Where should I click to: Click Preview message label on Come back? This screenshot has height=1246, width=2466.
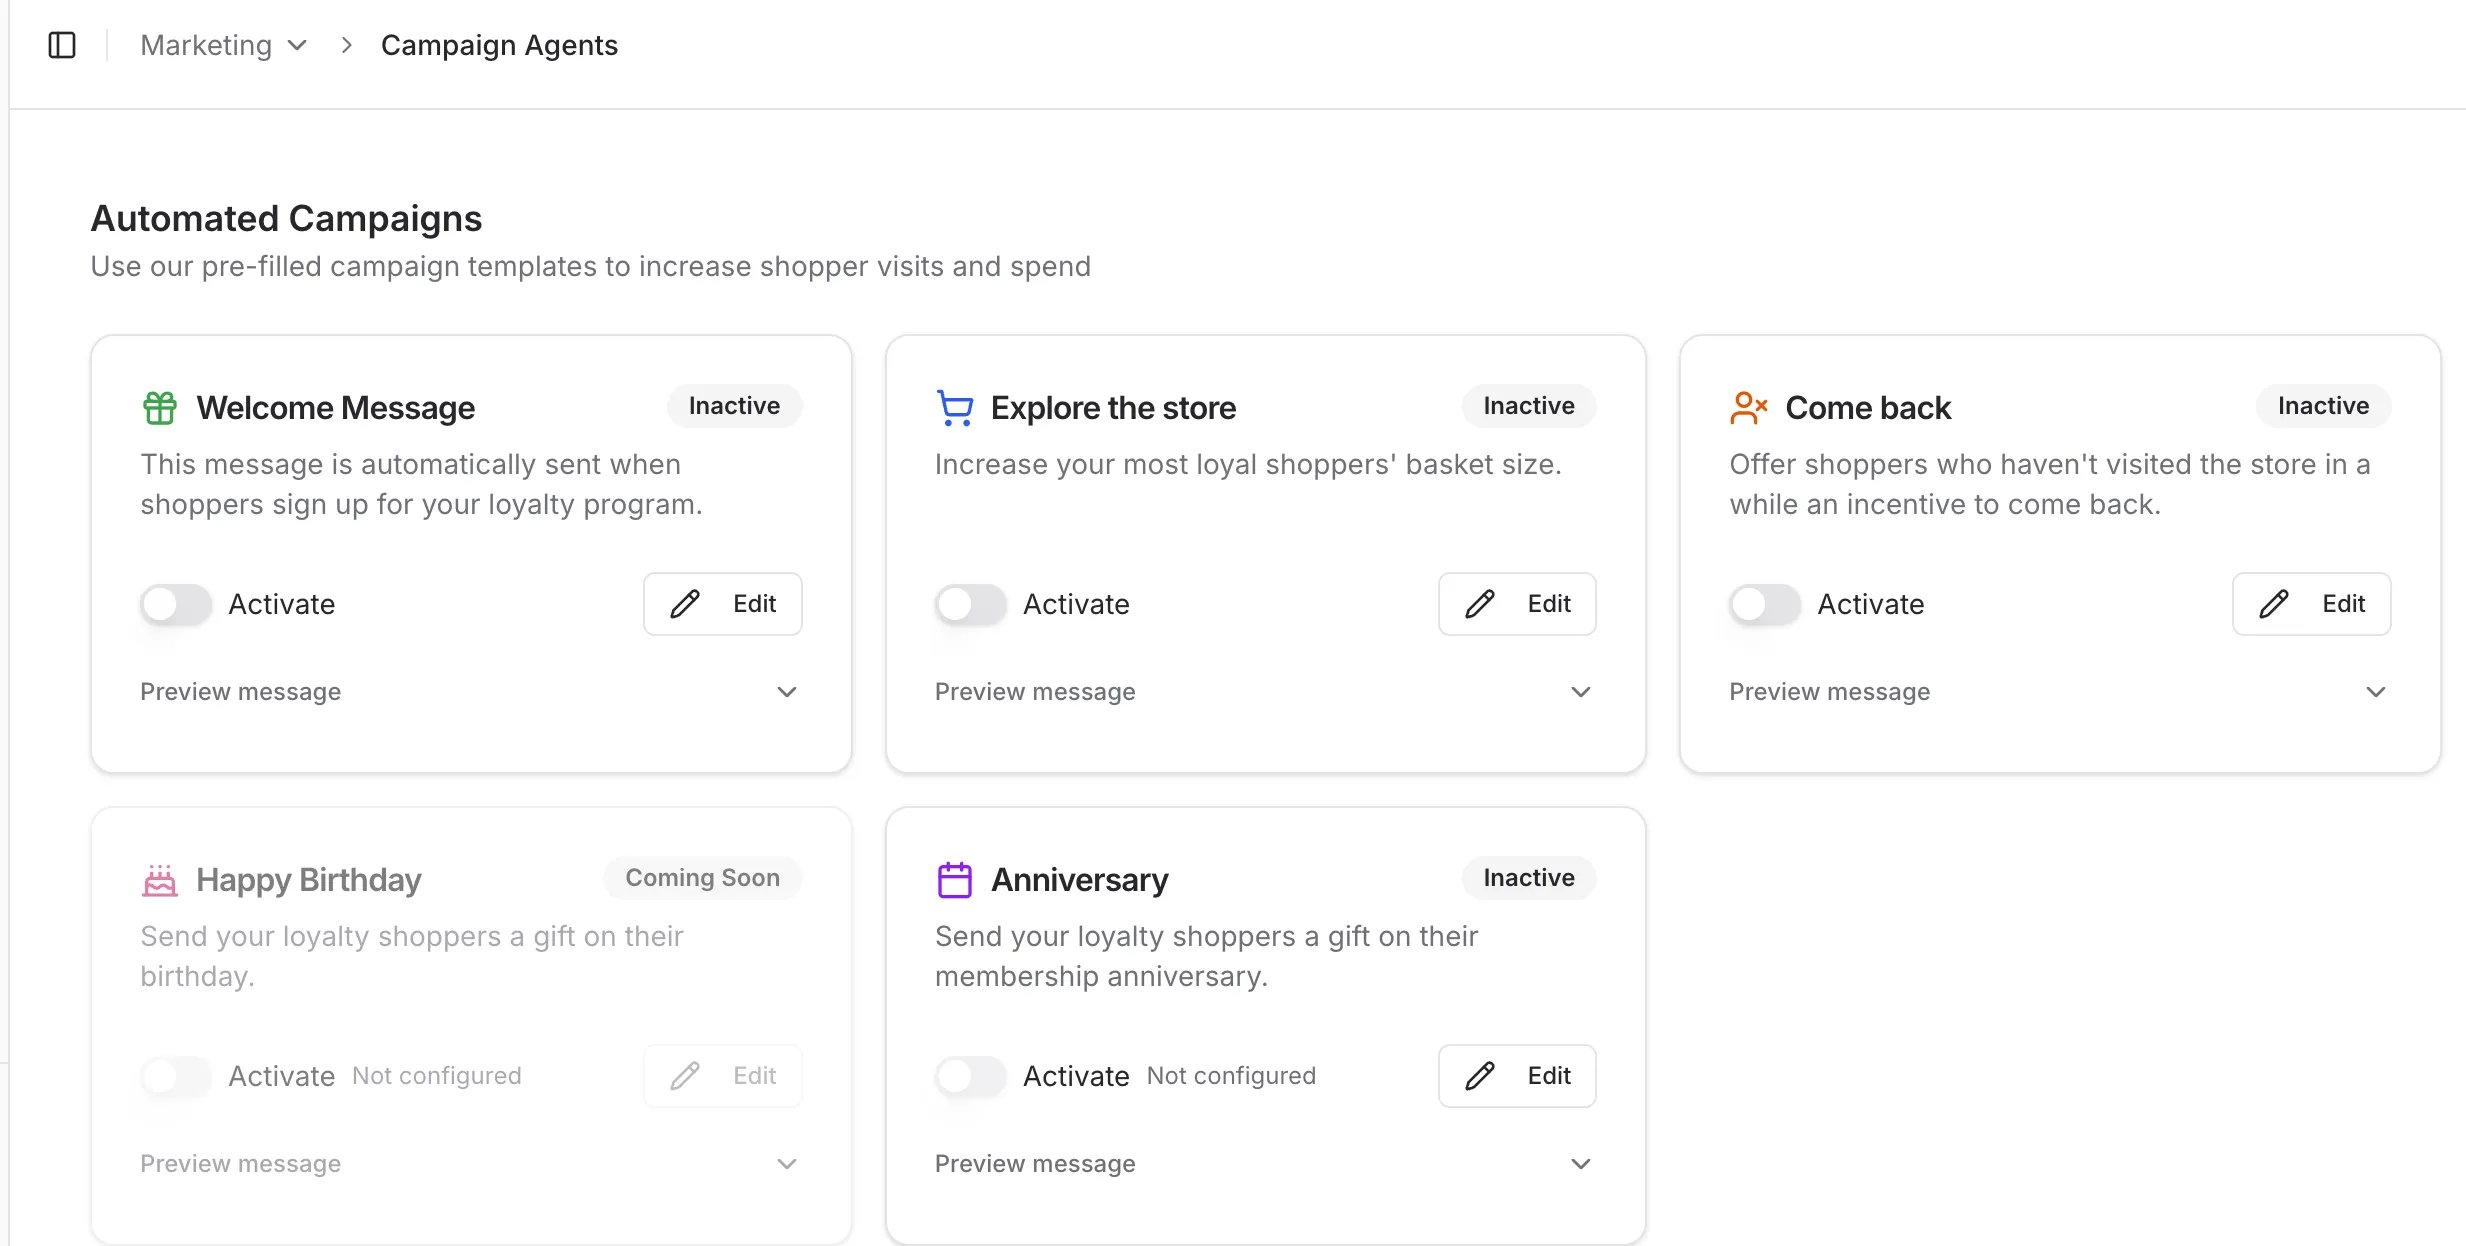[1830, 692]
